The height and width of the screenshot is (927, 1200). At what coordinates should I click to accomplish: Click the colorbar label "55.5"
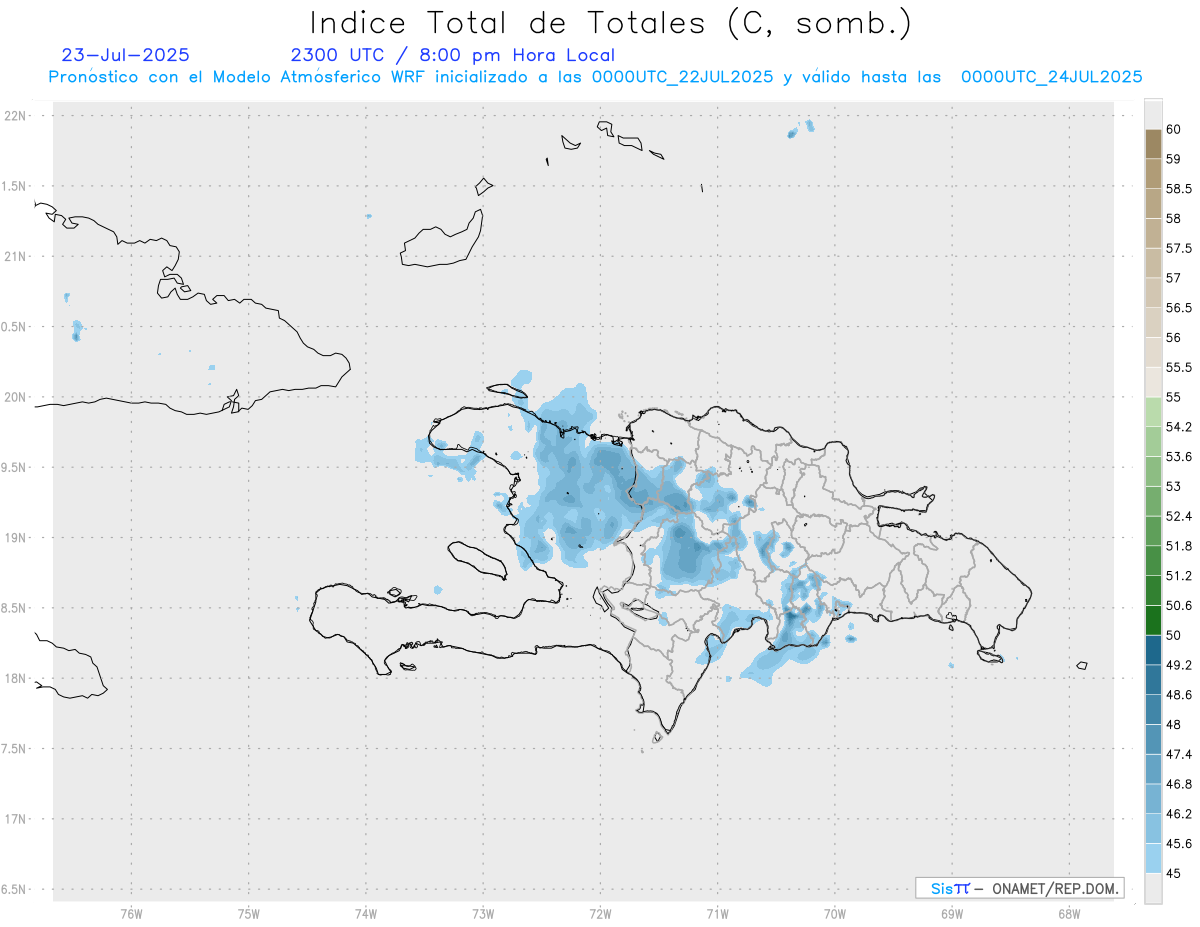(1178, 368)
